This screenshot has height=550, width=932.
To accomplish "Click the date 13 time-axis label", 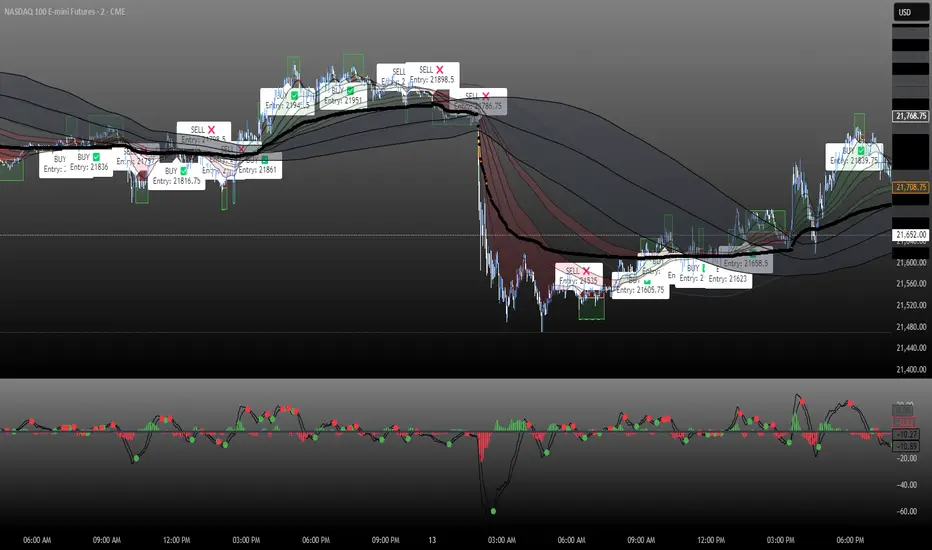I will [x=432, y=540].
